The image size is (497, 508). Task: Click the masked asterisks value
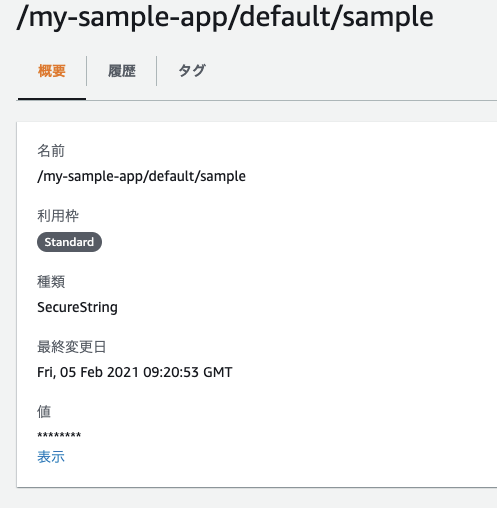[x=59, y=435]
